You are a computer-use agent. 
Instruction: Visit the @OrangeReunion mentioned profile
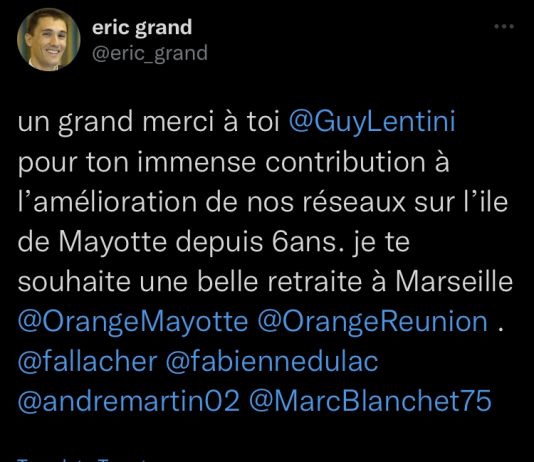tap(373, 322)
